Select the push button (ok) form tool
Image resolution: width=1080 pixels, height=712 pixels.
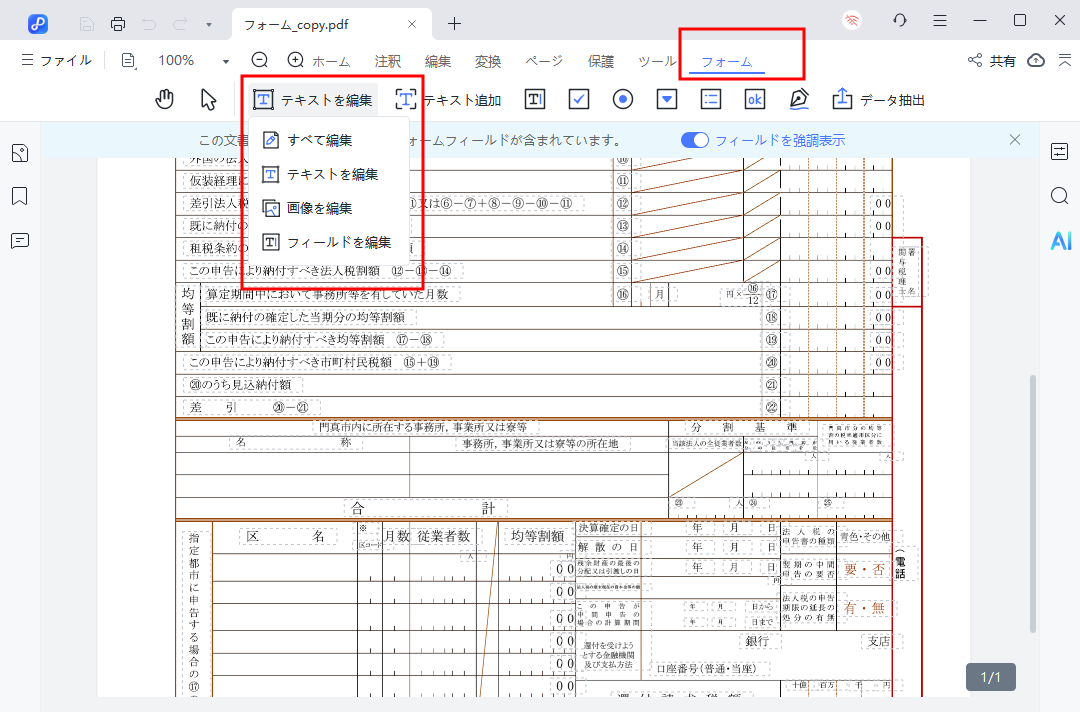pos(753,98)
